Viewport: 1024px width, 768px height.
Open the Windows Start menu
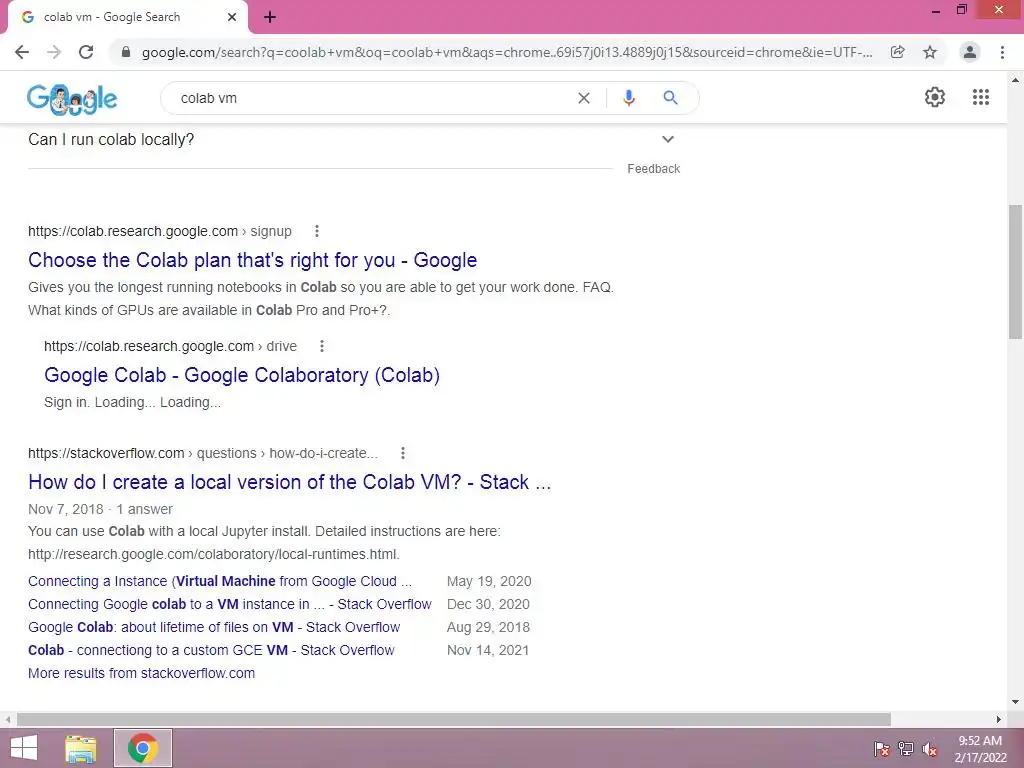24,748
